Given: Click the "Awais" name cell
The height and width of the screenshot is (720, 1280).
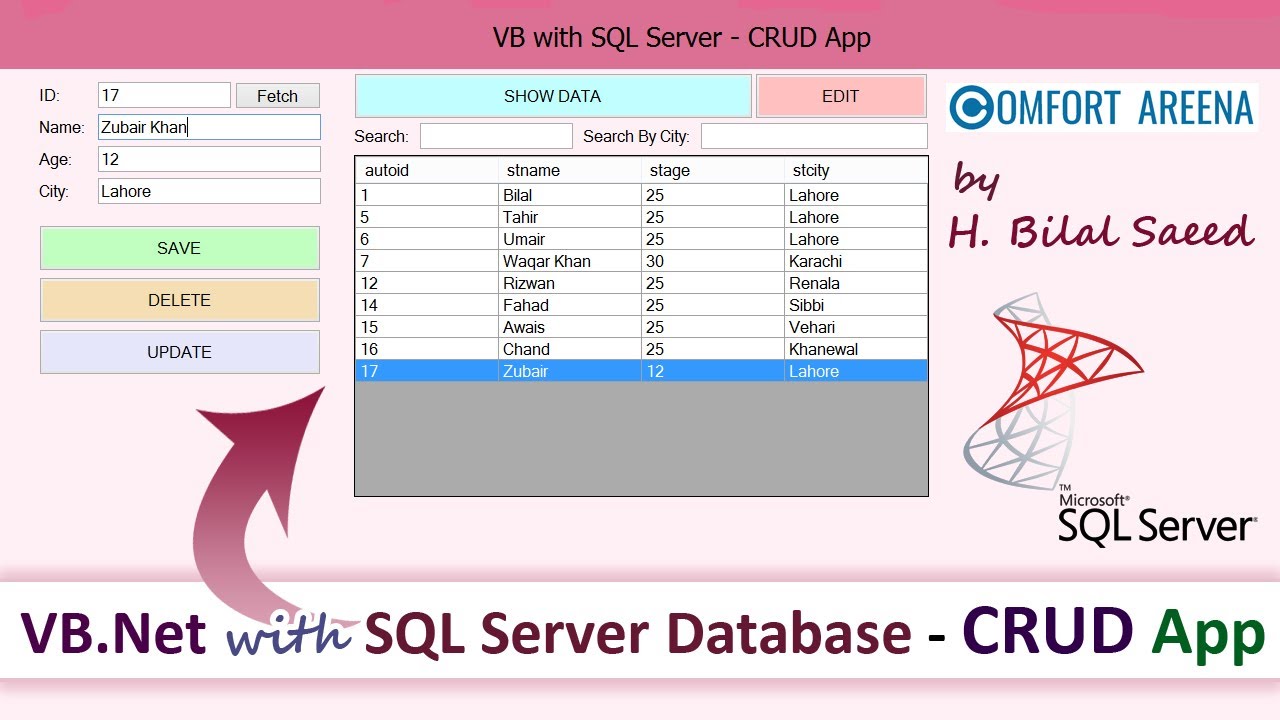Looking at the screenshot, I should (570, 327).
